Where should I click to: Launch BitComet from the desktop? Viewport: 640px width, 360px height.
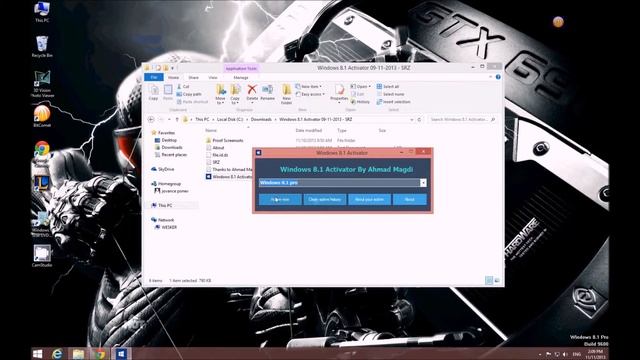42,116
